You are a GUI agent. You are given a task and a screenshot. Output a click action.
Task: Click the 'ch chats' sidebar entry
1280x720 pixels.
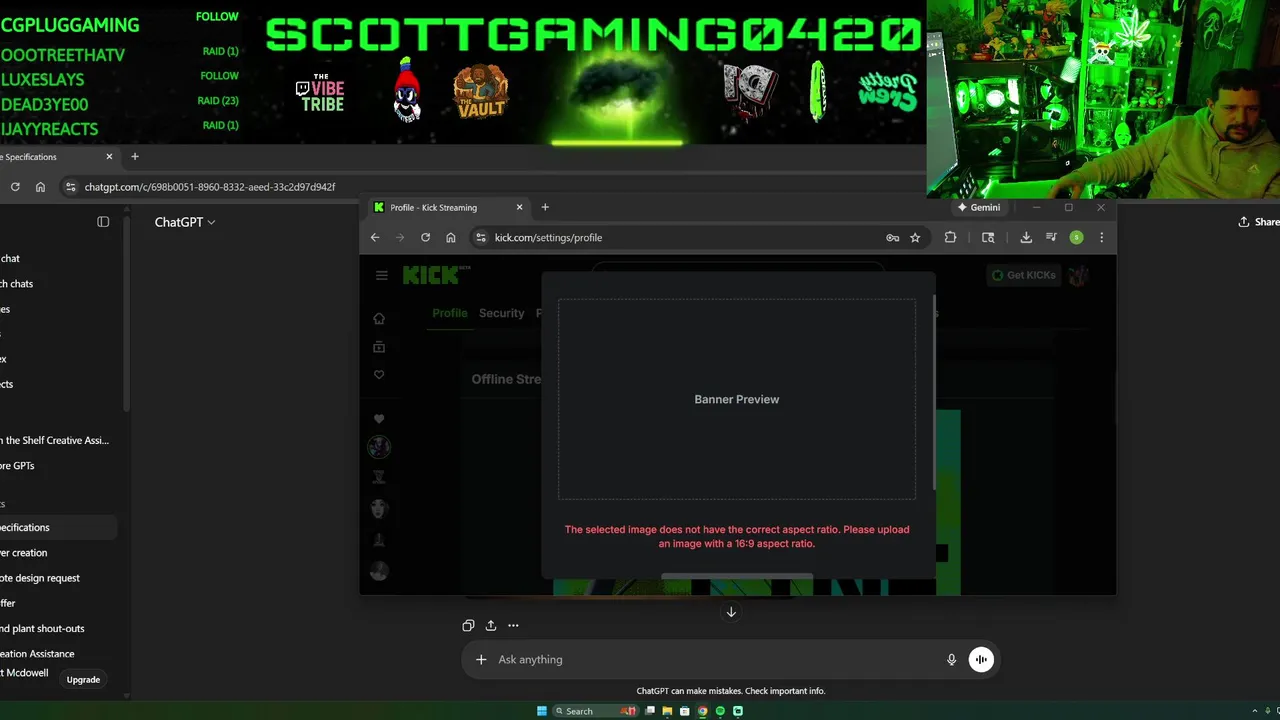[17, 284]
